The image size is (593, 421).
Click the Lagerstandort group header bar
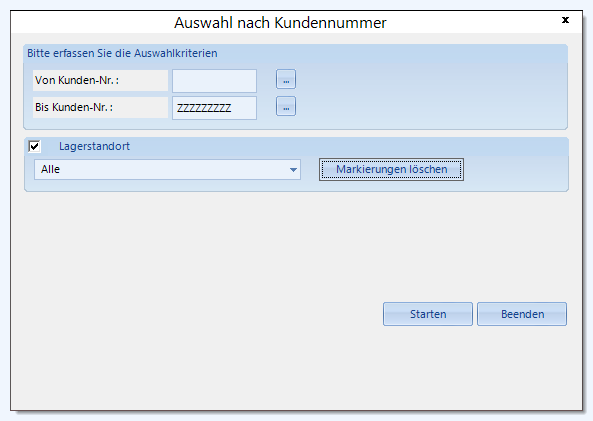coord(296,146)
